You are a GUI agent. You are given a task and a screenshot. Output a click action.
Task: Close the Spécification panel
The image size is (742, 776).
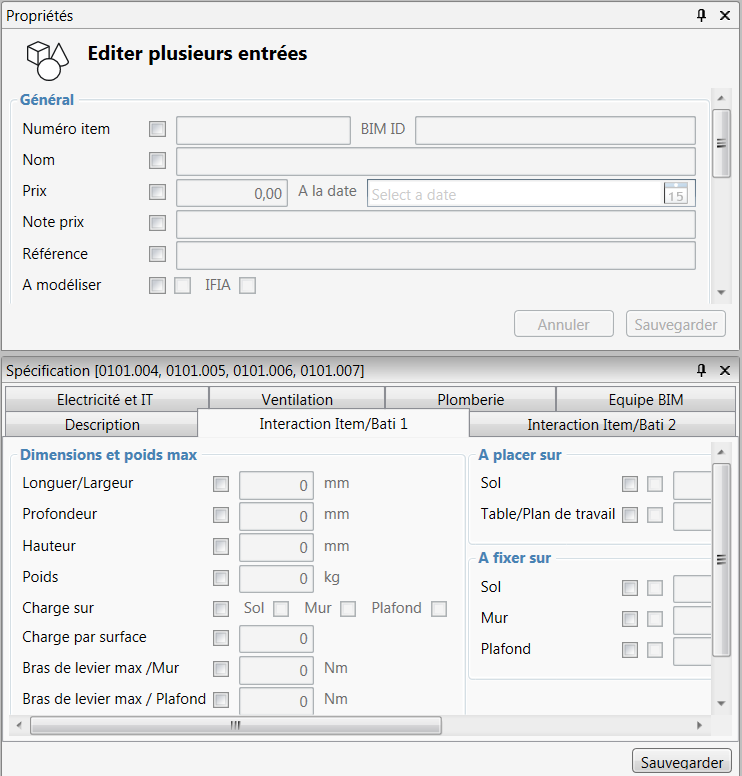725,370
